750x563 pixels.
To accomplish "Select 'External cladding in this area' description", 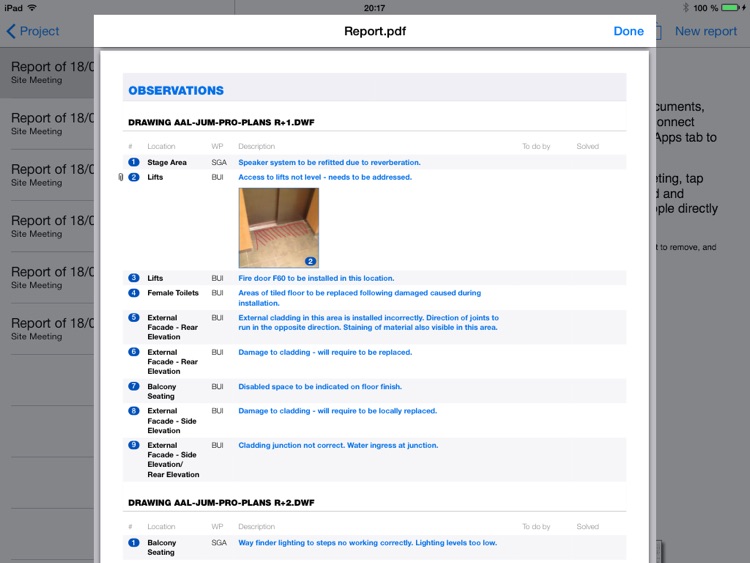I will (368, 322).
